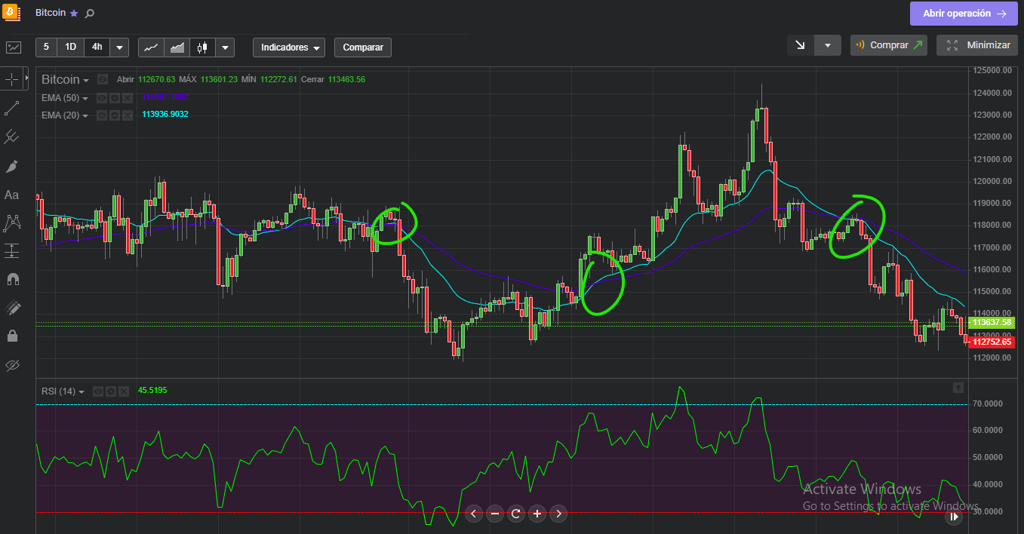This screenshot has height=534, width=1024.
Task: Click the 70.0000 RSI axis label
Action: click(x=987, y=404)
